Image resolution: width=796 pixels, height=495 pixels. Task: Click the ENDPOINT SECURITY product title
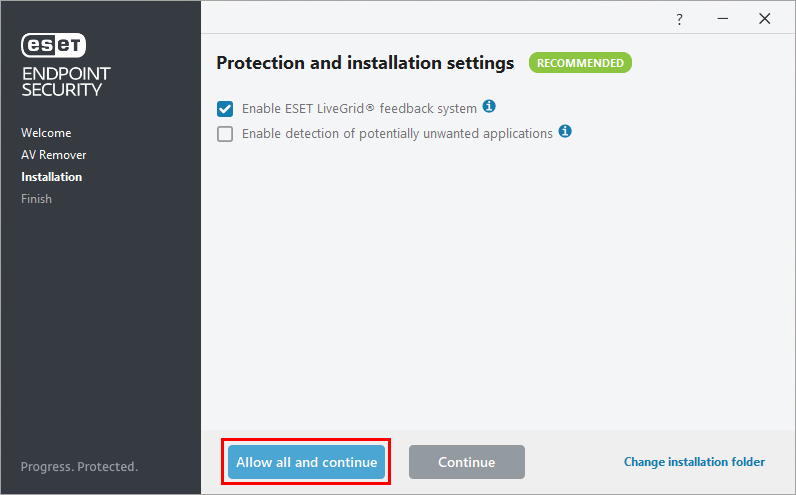[65, 82]
